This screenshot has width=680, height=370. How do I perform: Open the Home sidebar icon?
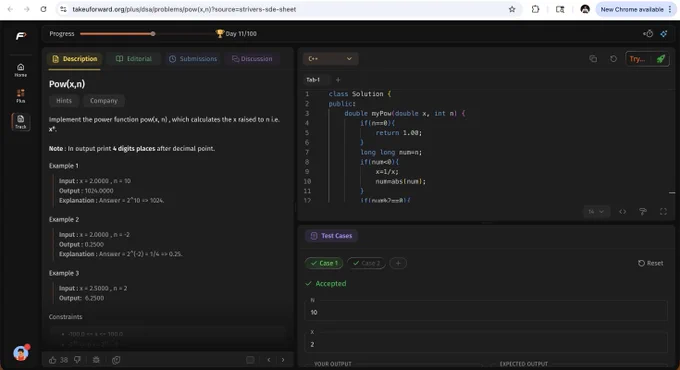[x=20, y=70]
